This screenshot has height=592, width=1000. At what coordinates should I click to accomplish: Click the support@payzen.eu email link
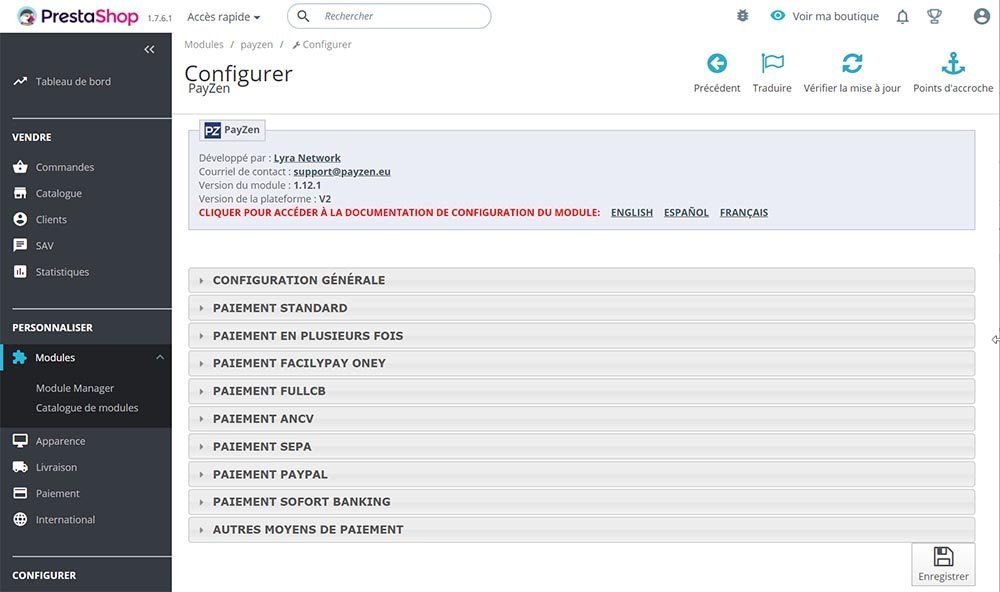pos(342,172)
